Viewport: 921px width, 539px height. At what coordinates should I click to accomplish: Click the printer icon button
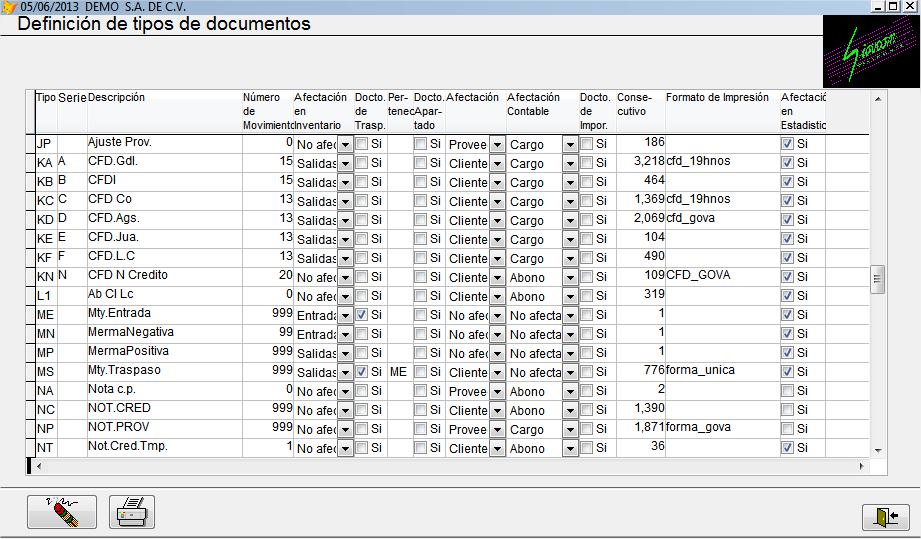132,512
